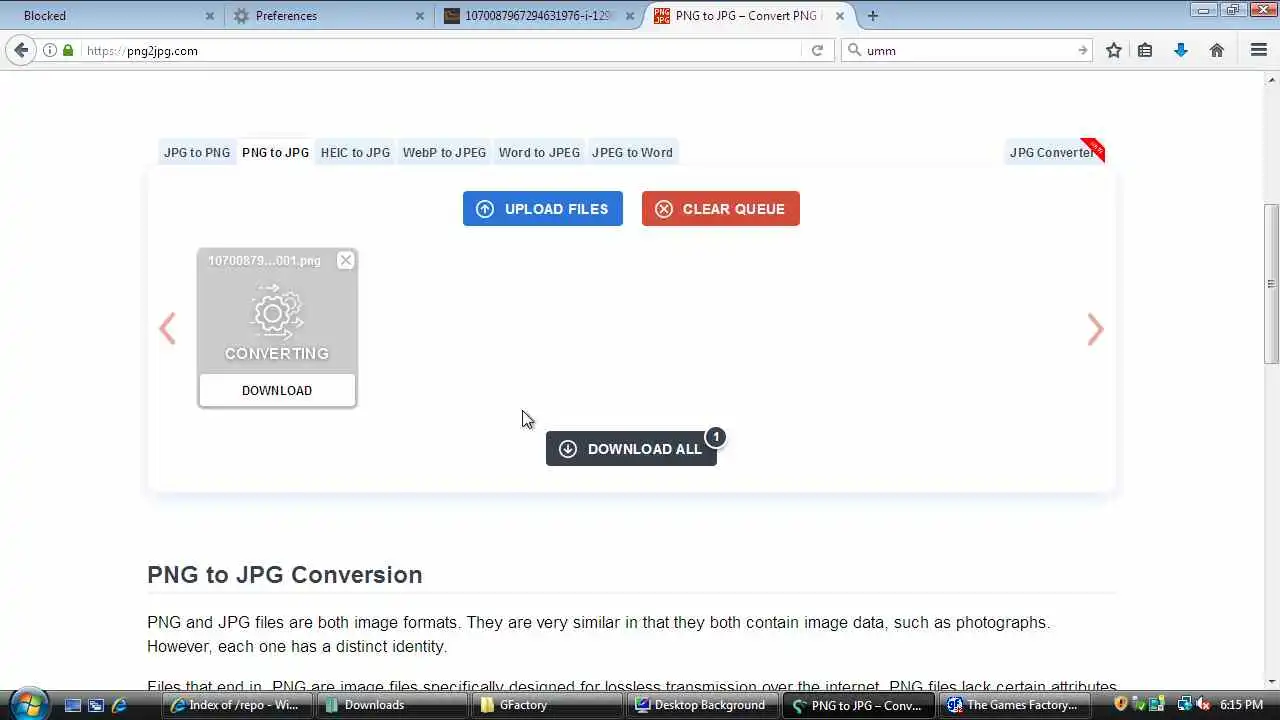Click the taskbar clock 6:15 PM
The height and width of the screenshot is (720, 1280).
pyautogui.click(x=1242, y=705)
